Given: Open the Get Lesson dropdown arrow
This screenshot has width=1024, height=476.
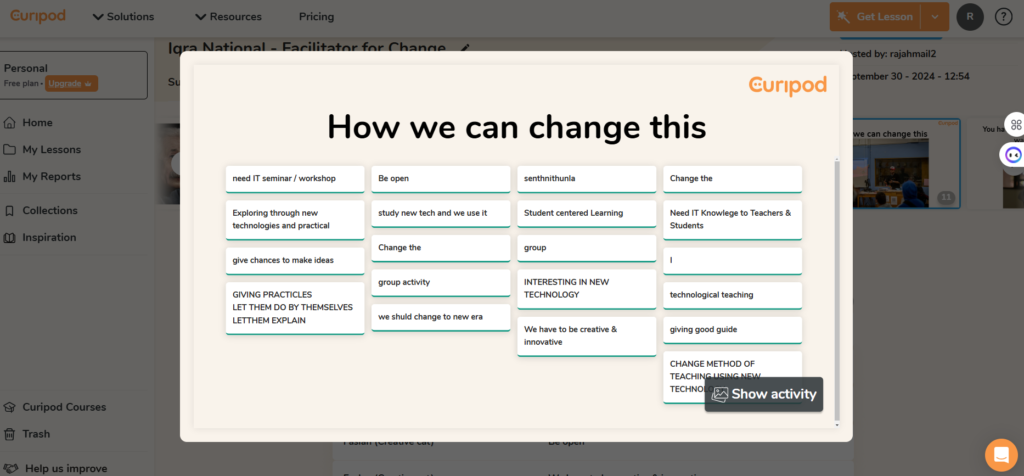Looking at the screenshot, I should point(934,17).
